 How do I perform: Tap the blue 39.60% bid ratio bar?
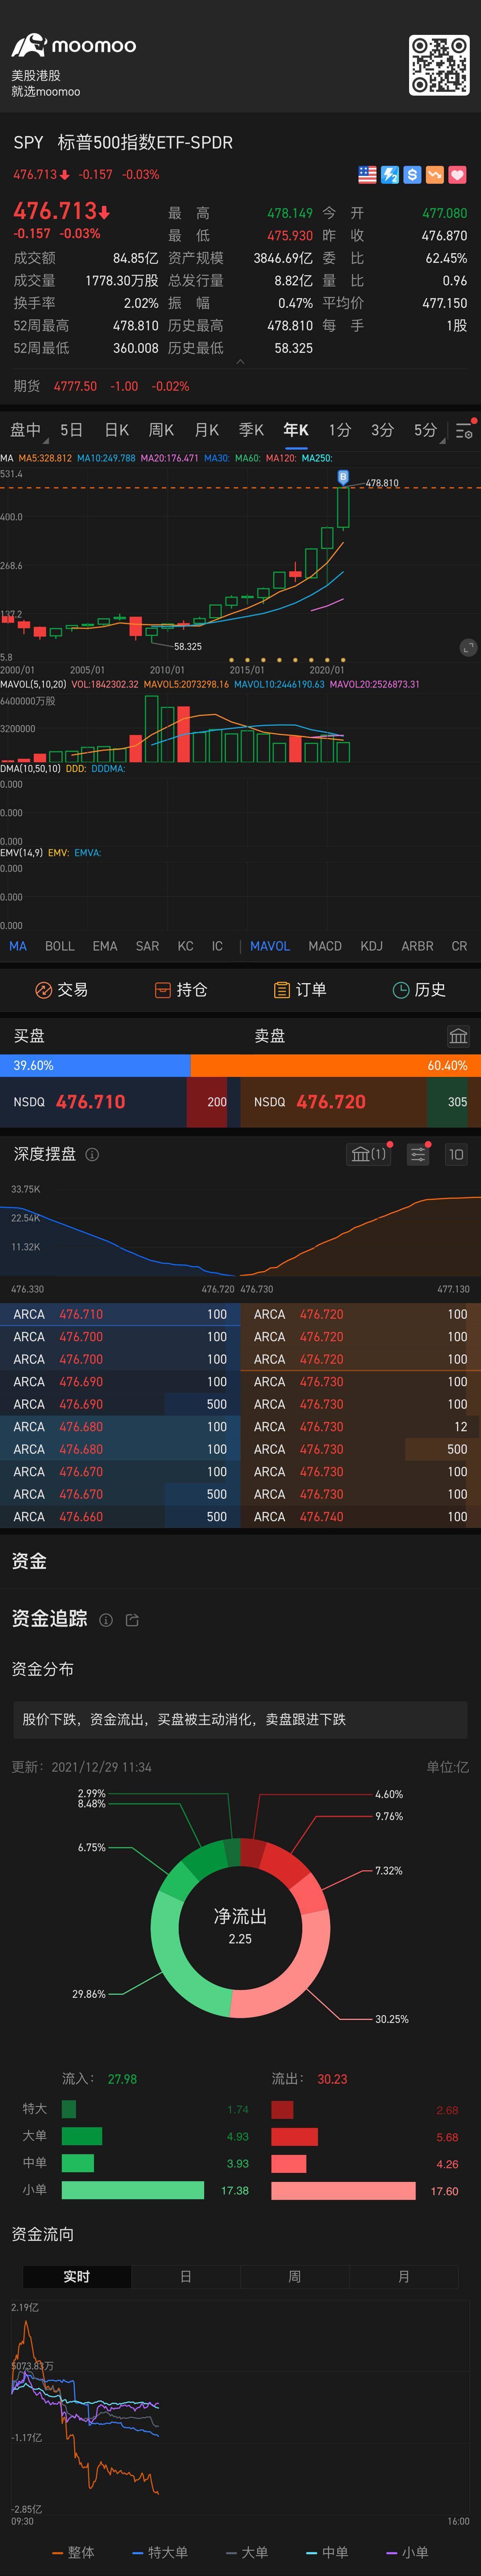(95, 1066)
